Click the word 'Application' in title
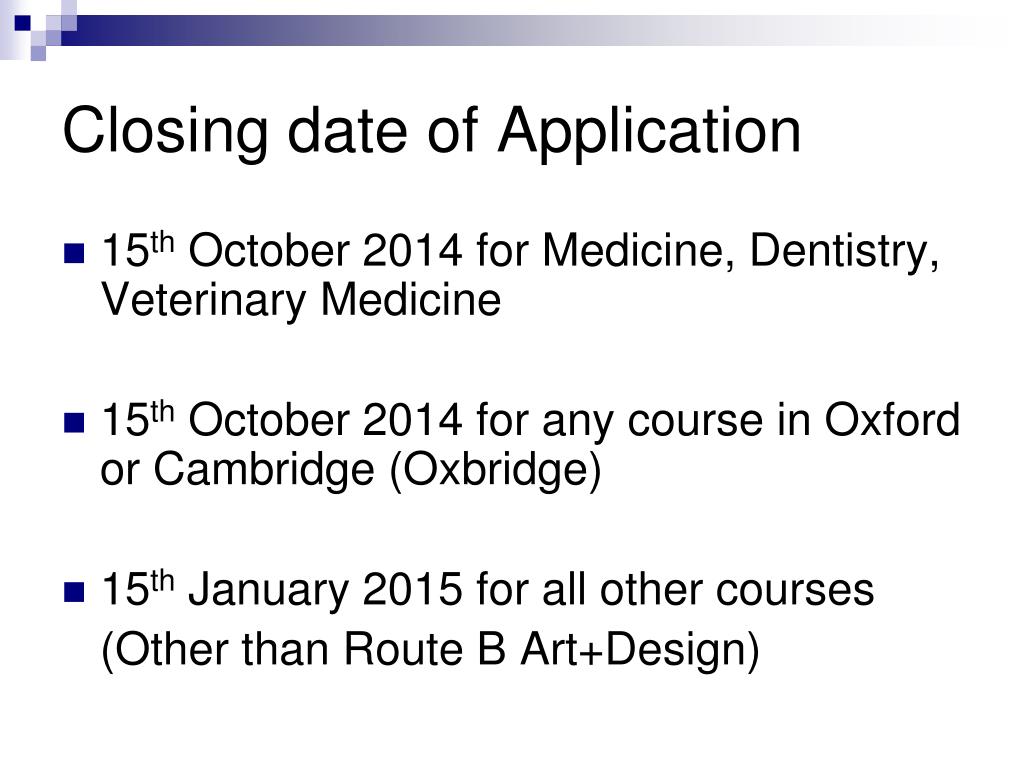1024x768 pixels. pyautogui.click(x=649, y=133)
